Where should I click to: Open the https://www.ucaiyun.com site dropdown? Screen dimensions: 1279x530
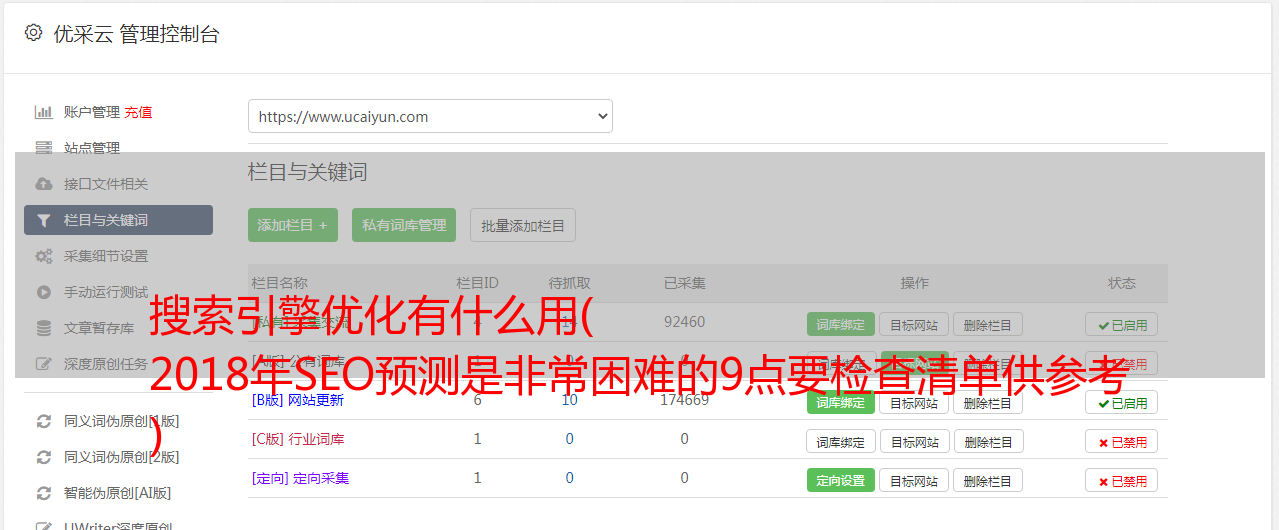[x=430, y=116]
